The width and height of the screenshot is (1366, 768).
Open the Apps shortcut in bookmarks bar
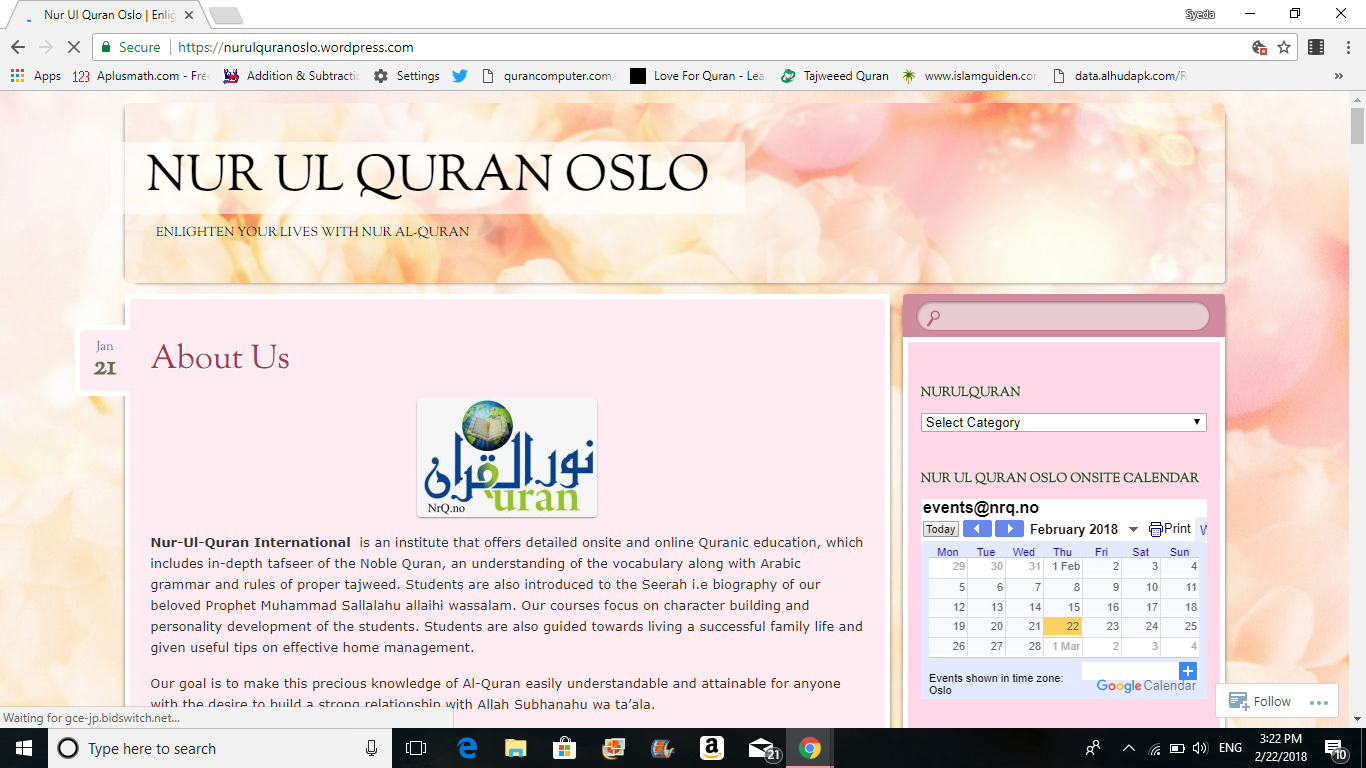click(36, 76)
